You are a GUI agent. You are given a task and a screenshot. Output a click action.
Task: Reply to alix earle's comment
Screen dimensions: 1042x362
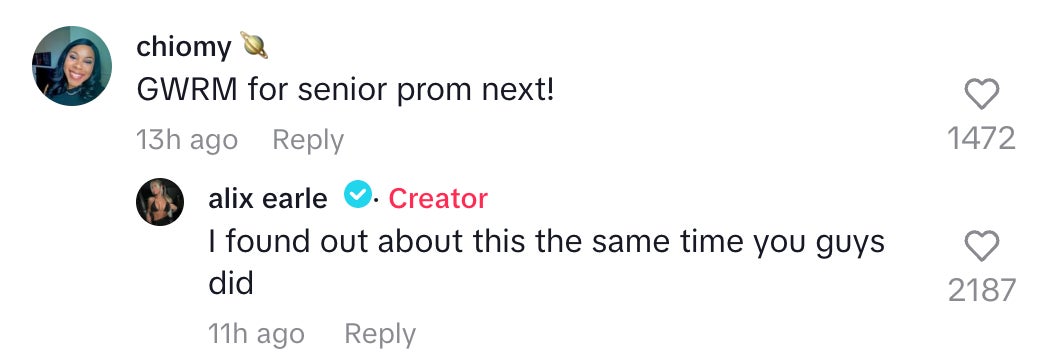click(380, 333)
